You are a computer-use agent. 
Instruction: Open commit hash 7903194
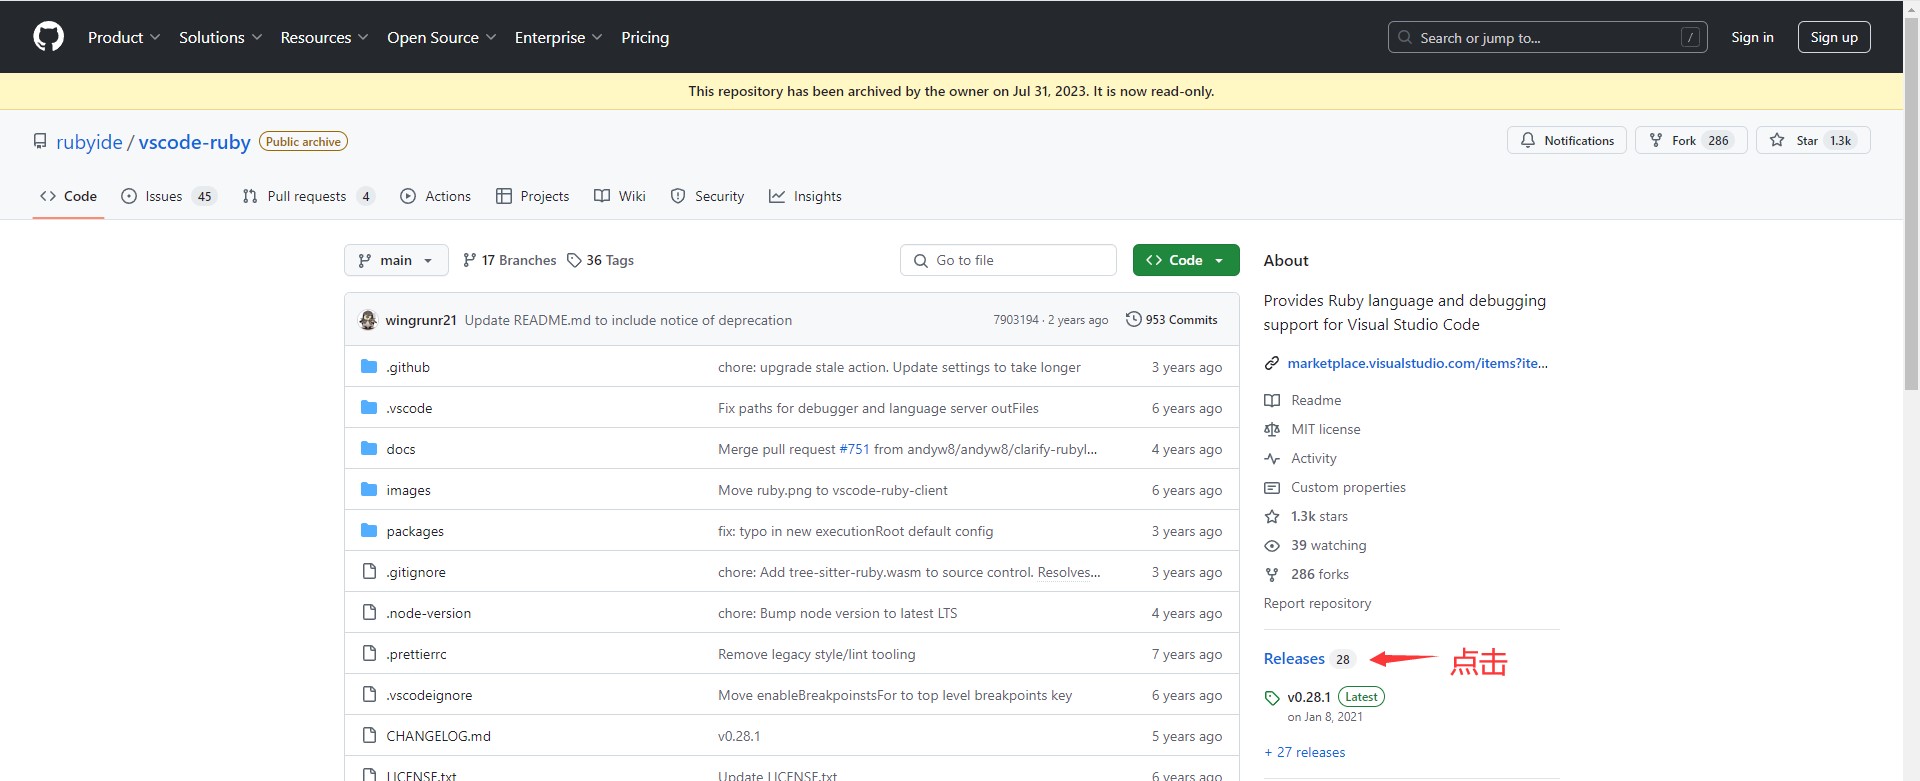tap(1015, 320)
